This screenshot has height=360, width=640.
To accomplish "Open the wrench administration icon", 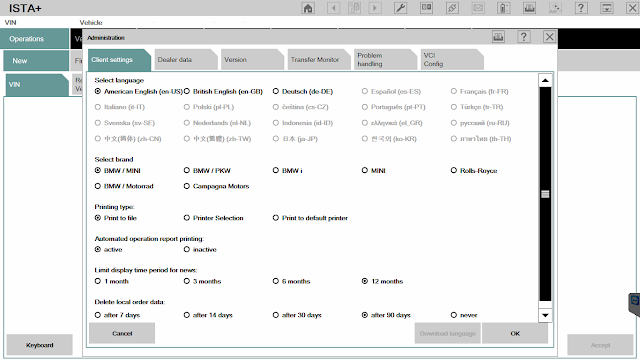I will click(x=400, y=8).
